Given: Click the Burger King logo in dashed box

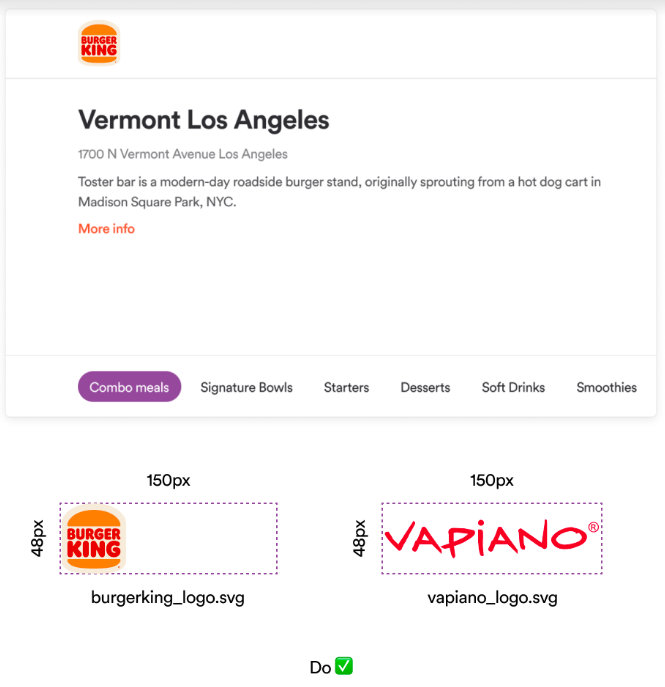Looking at the screenshot, I should click(x=94, y=538).
